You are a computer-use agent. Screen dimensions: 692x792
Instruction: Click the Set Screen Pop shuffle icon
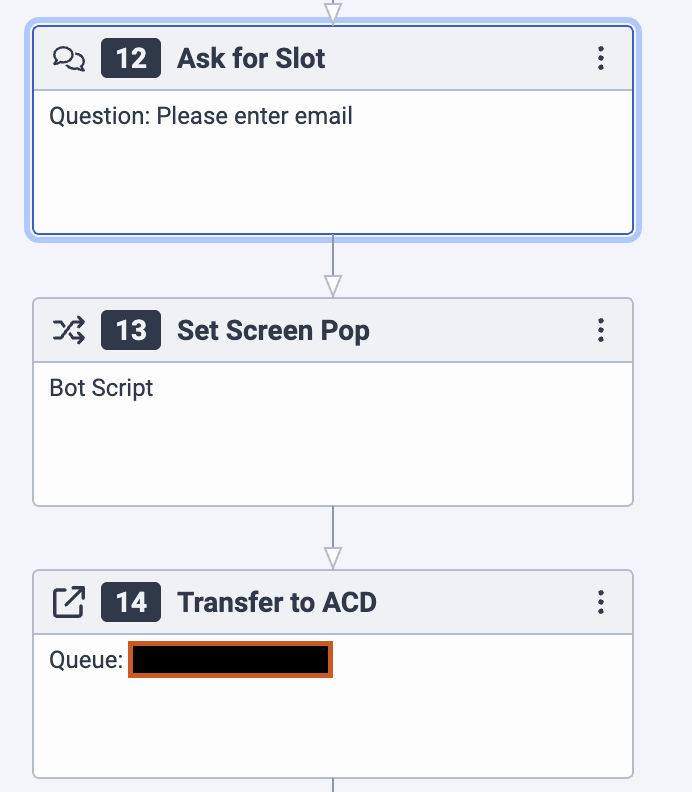coord(69,330)
